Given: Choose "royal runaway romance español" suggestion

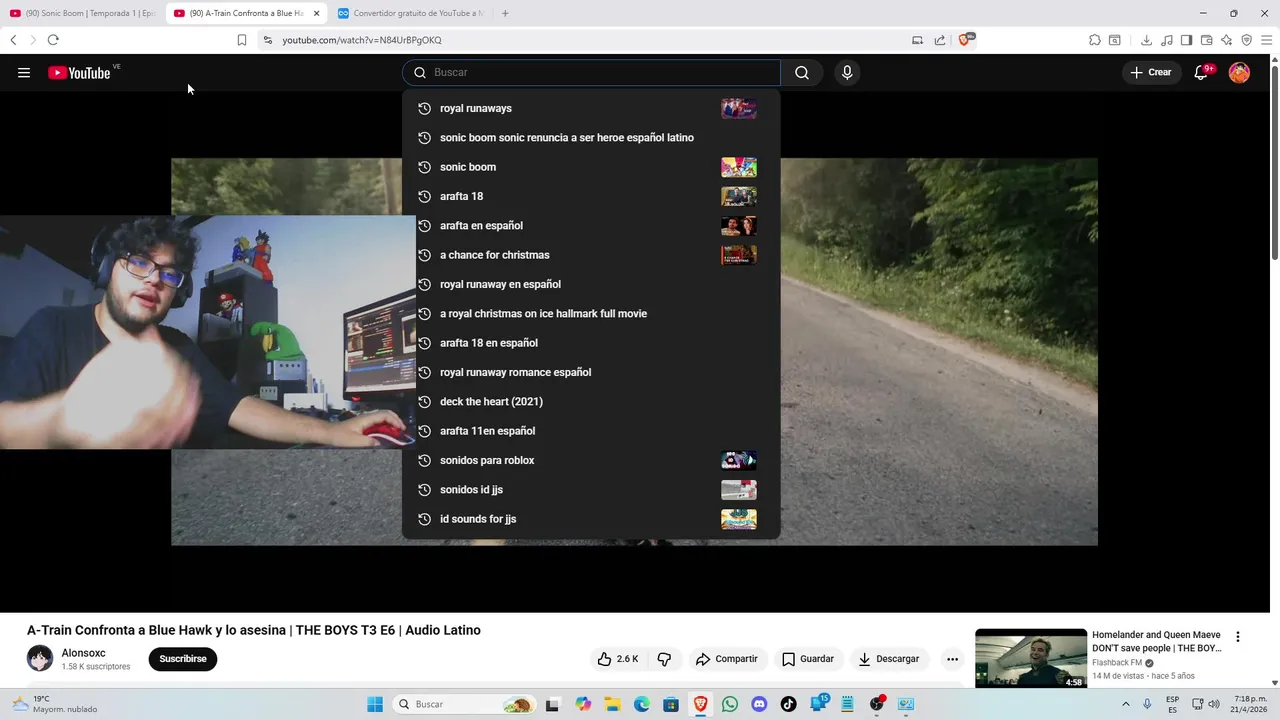Looking at the screenshot, I should tap(590, 372).
